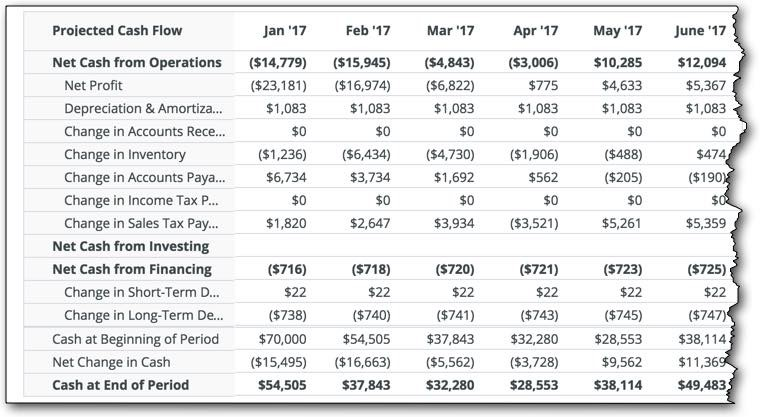
Task: Click Jan '17 Net Profit value ($23,181)
Action: click(278, 86)
